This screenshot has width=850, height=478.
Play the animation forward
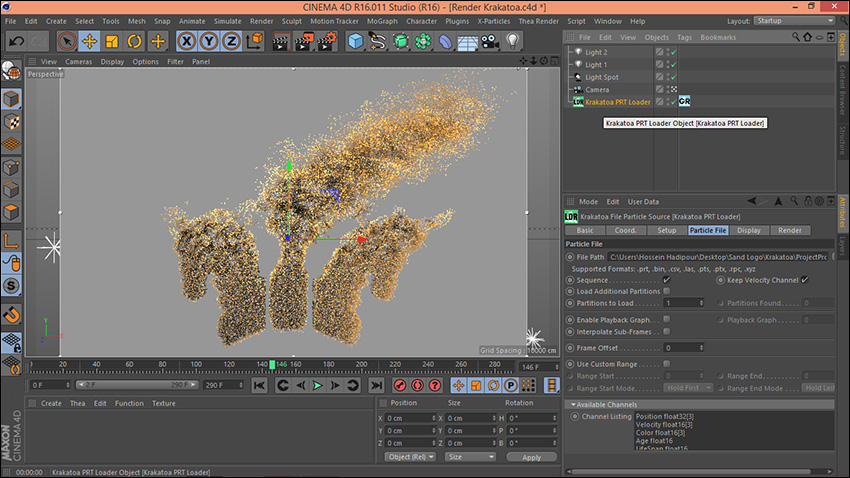[318, 385]
